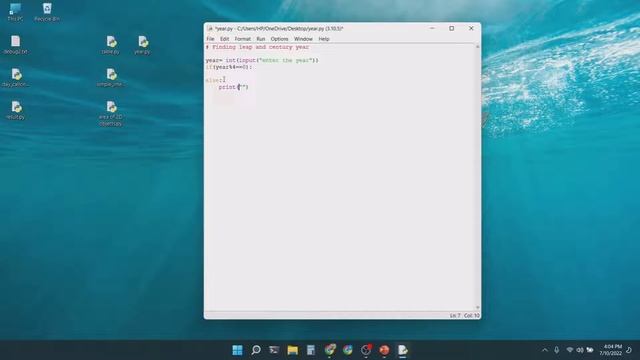The image size is (640, 360).
Task: Open the calculator-like app on taskbar
Action: tap(311, 350)
